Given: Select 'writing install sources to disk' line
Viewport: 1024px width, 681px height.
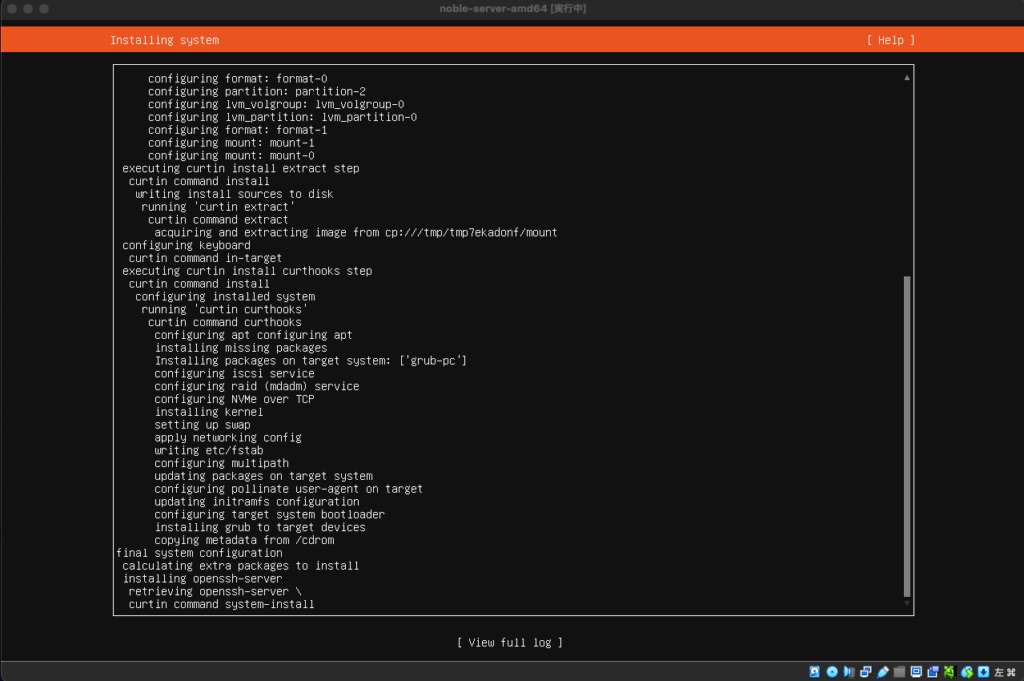Looking at the screenshot, I should tap(234, 194).
